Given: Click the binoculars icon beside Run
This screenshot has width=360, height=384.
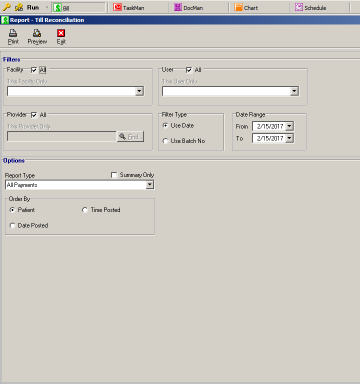Looking at the screenshot, I should point(19,7).
